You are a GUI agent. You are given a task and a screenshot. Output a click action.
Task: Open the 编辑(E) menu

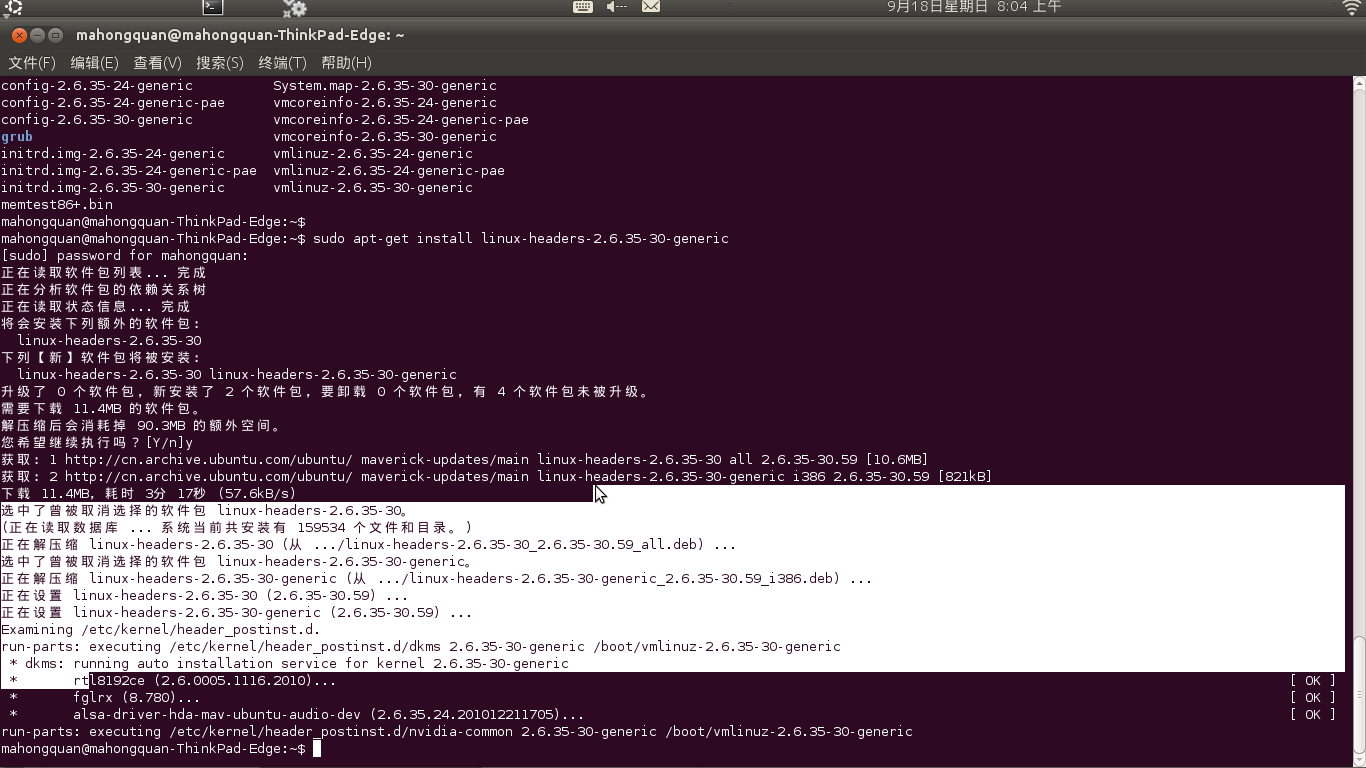pyautogui.click(x=94, y=63)
